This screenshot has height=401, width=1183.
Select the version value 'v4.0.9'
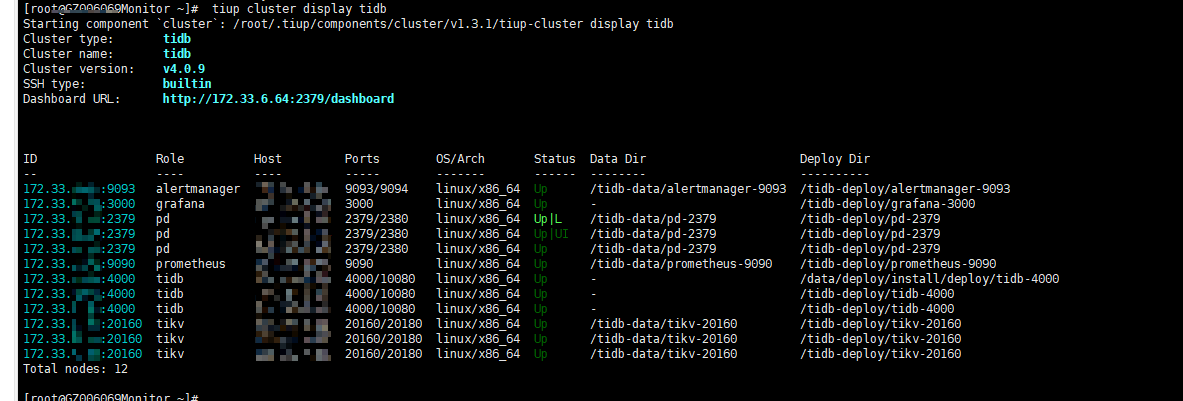[x=184, y=69]
